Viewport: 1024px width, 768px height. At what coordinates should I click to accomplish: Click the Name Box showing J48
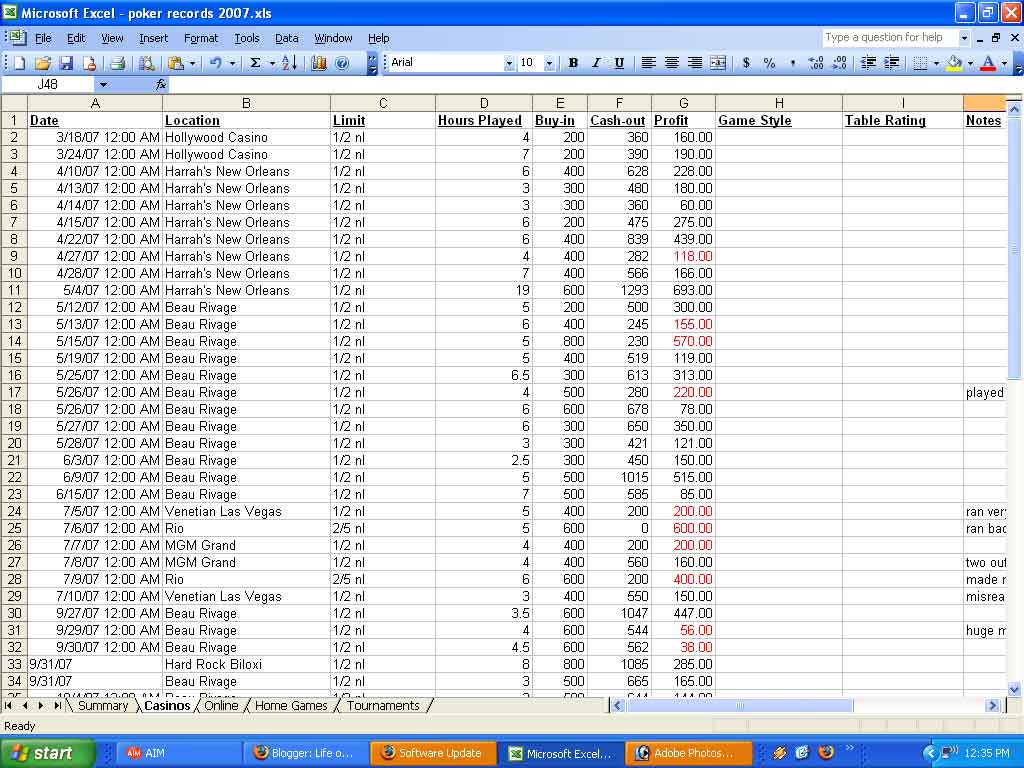click(48, 84)
